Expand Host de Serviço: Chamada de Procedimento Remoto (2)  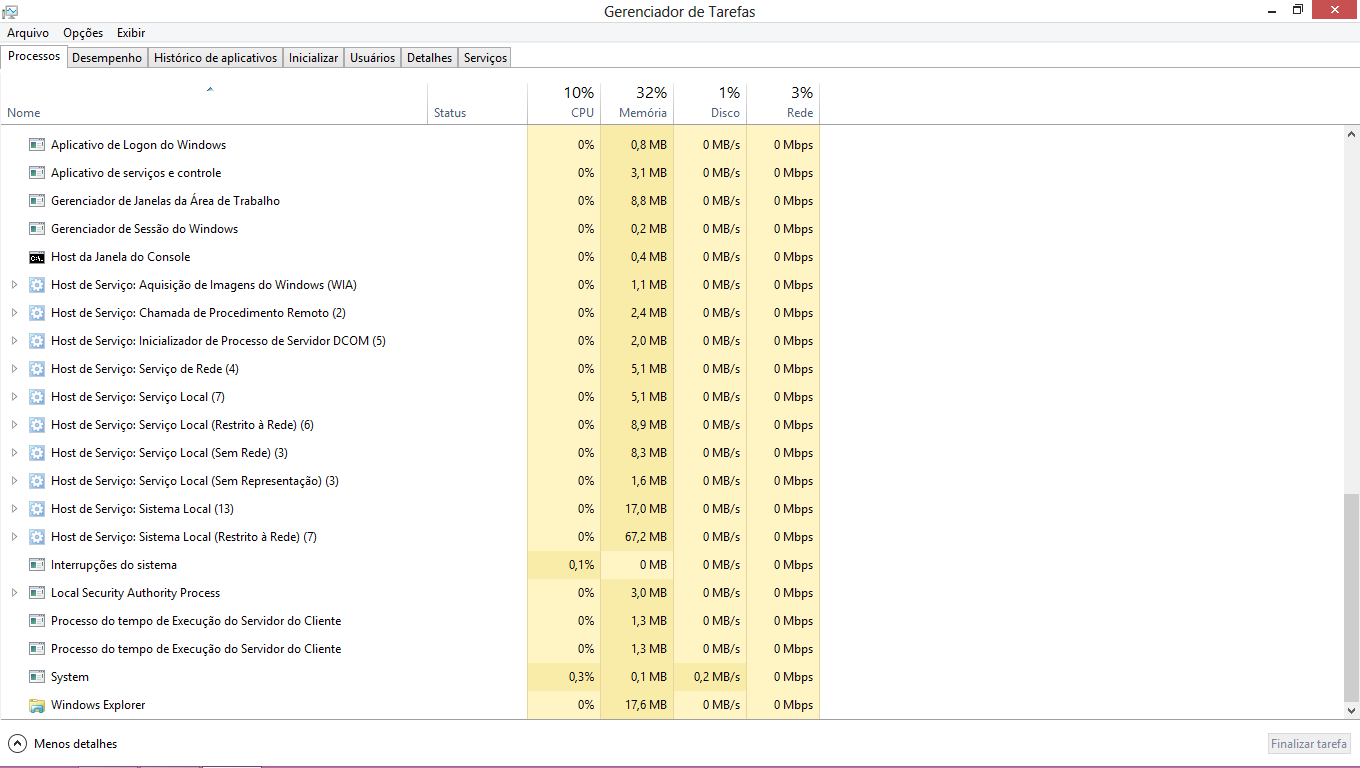pos(14,313)
